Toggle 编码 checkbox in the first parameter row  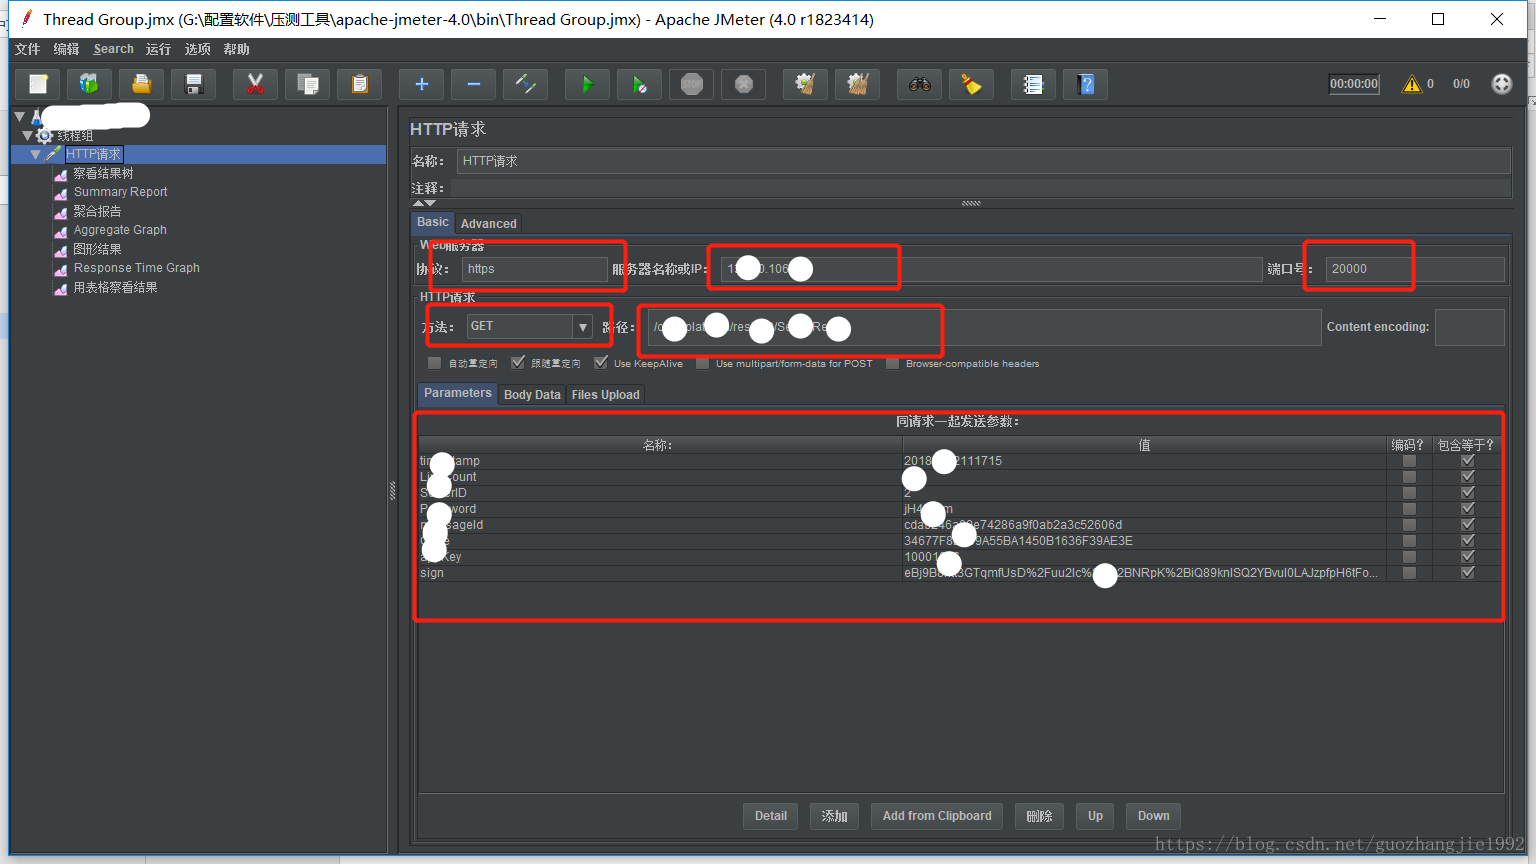pos(1409,461)
